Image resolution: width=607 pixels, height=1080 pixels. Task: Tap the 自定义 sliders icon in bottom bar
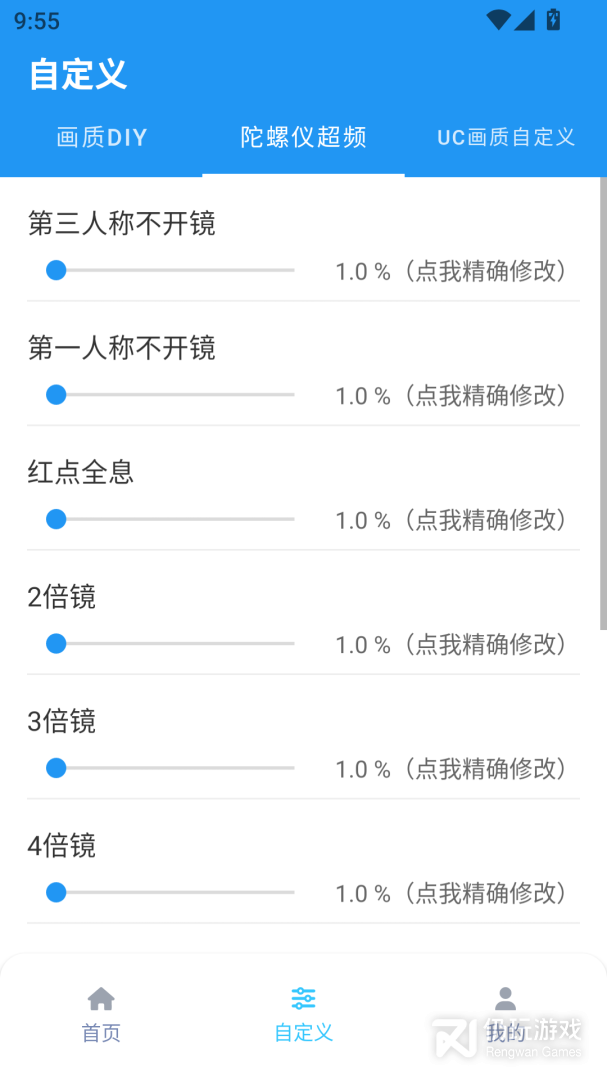click(303, 998)
